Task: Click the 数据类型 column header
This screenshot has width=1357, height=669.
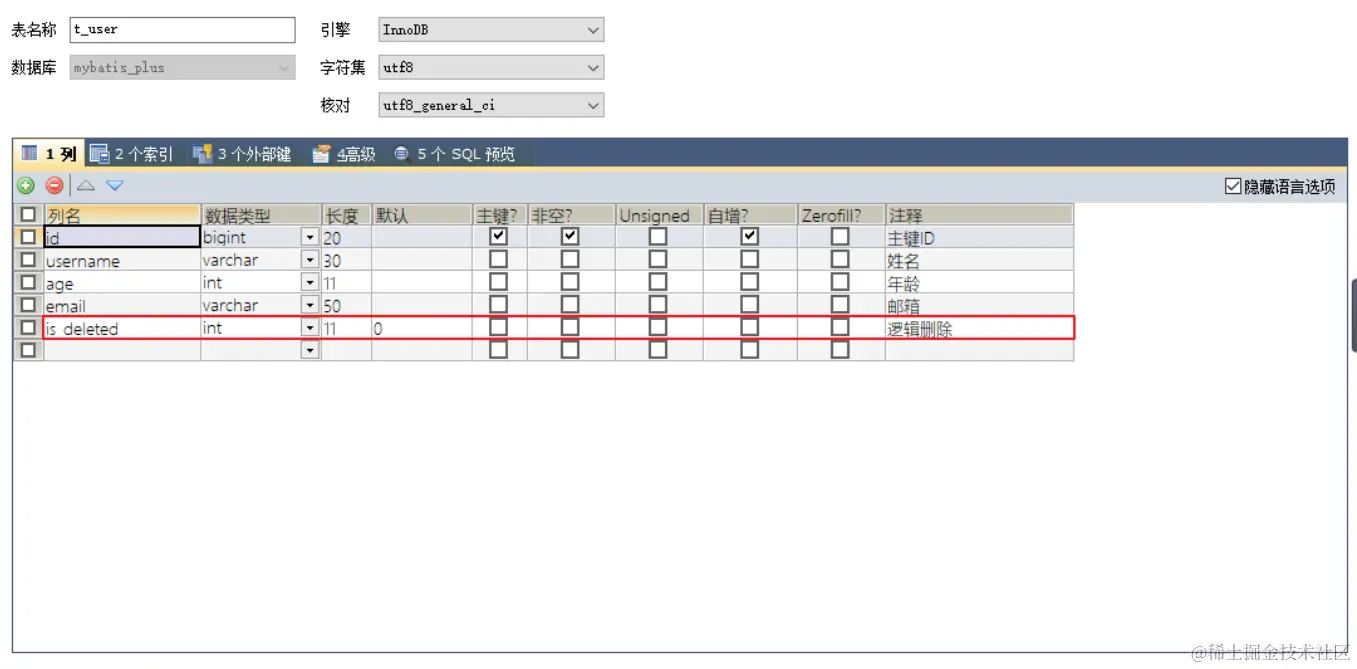Action: (261, 215)
